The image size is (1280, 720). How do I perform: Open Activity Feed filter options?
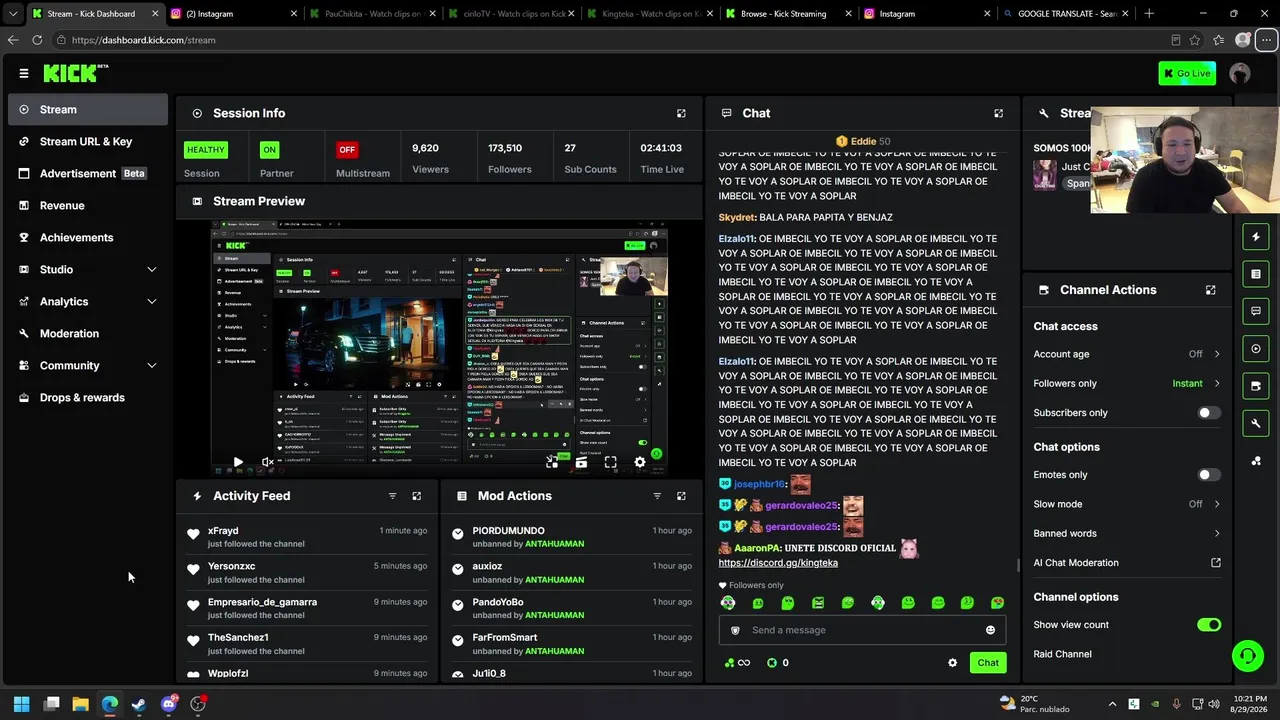point(392,496)
